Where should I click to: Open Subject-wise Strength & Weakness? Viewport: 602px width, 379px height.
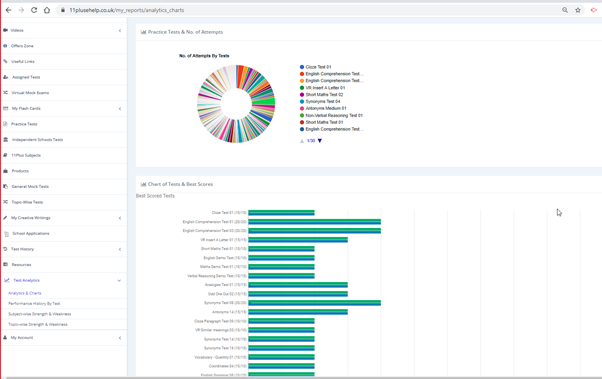coord(40,314)
